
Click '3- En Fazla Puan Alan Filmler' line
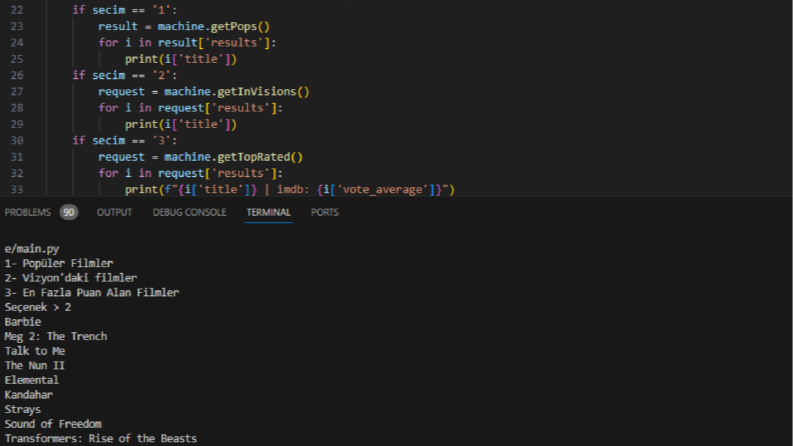tap(92, 293)
